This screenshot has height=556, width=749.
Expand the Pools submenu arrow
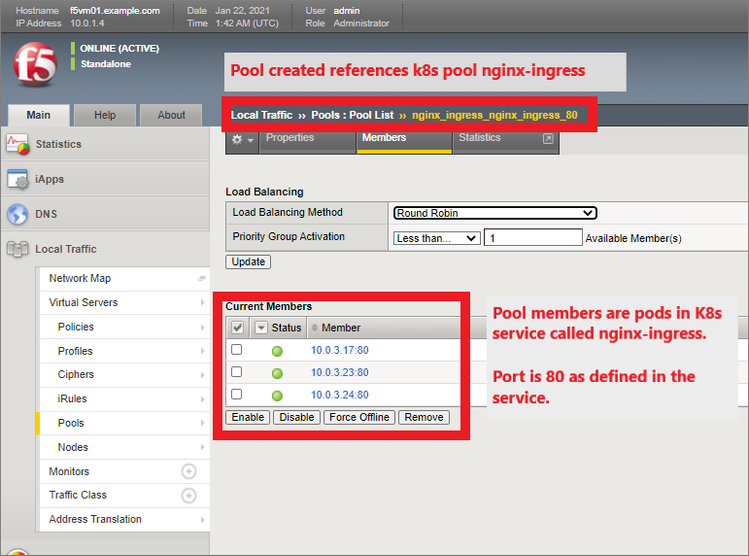point(203,423)
